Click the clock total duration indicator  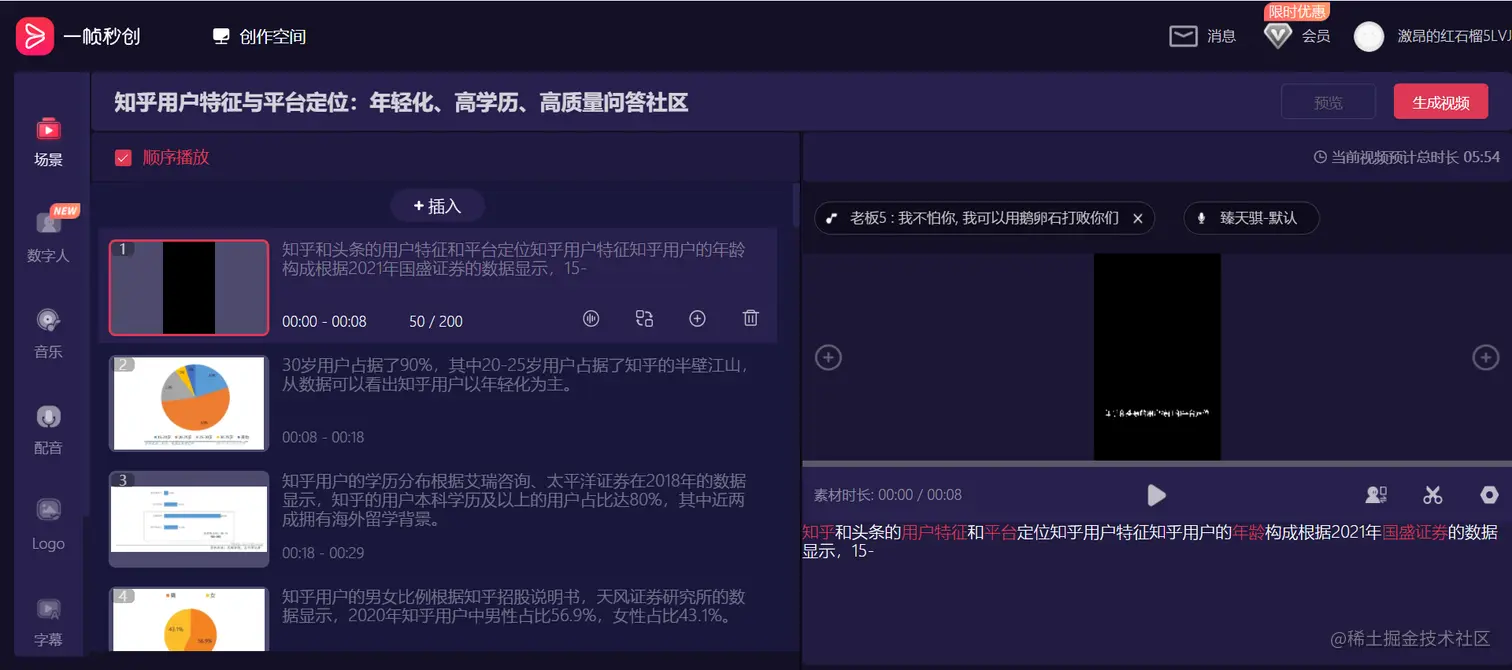point(1406,157)
